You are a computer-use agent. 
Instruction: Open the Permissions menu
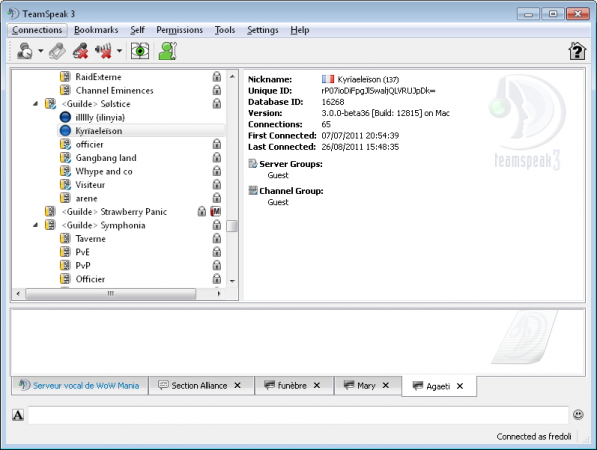tap(179, 30)
